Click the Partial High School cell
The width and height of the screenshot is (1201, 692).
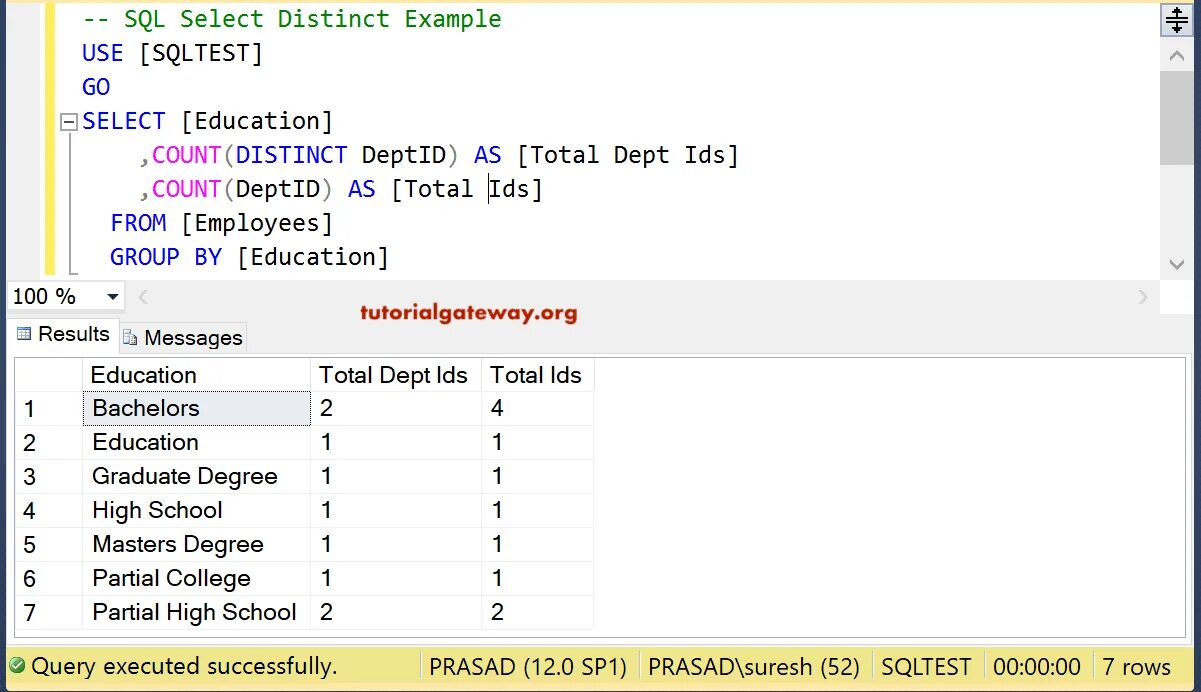tap(196, 612)
